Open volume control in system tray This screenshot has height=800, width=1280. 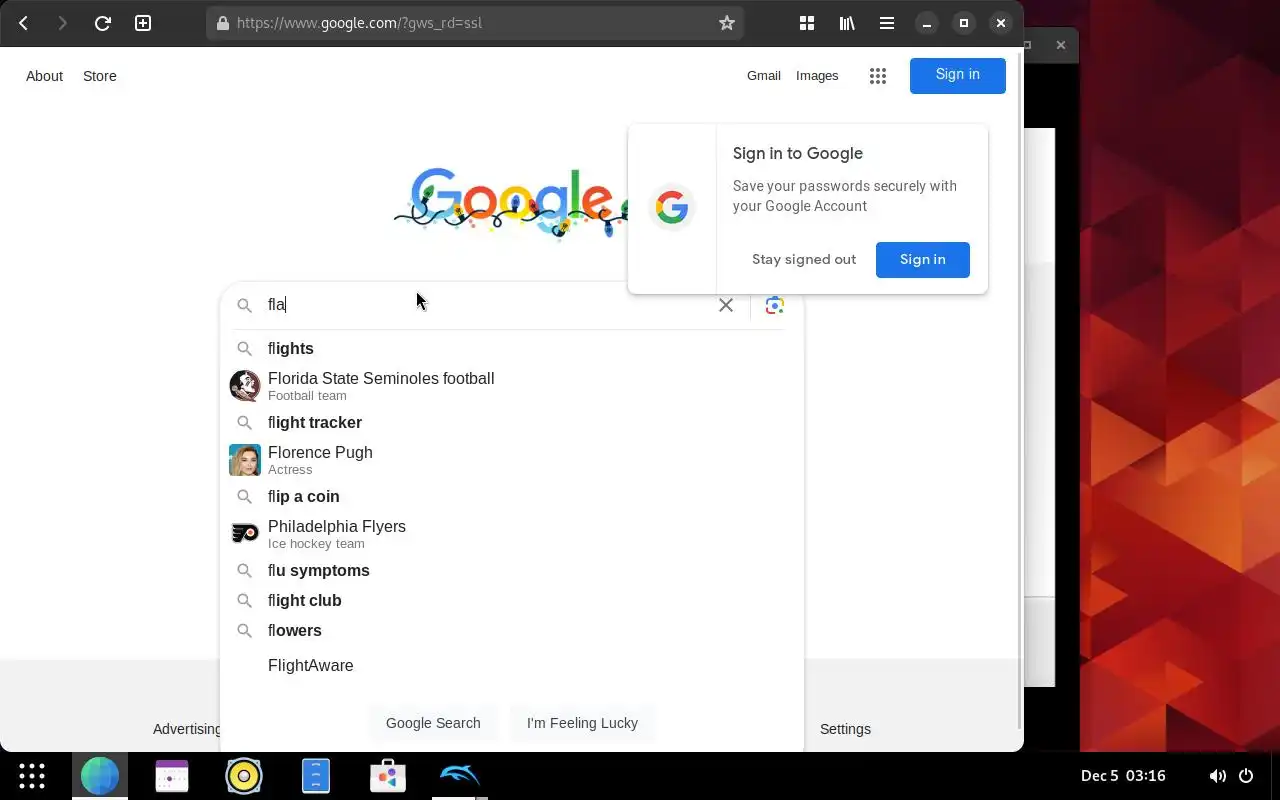click(x=1217, y=776)
